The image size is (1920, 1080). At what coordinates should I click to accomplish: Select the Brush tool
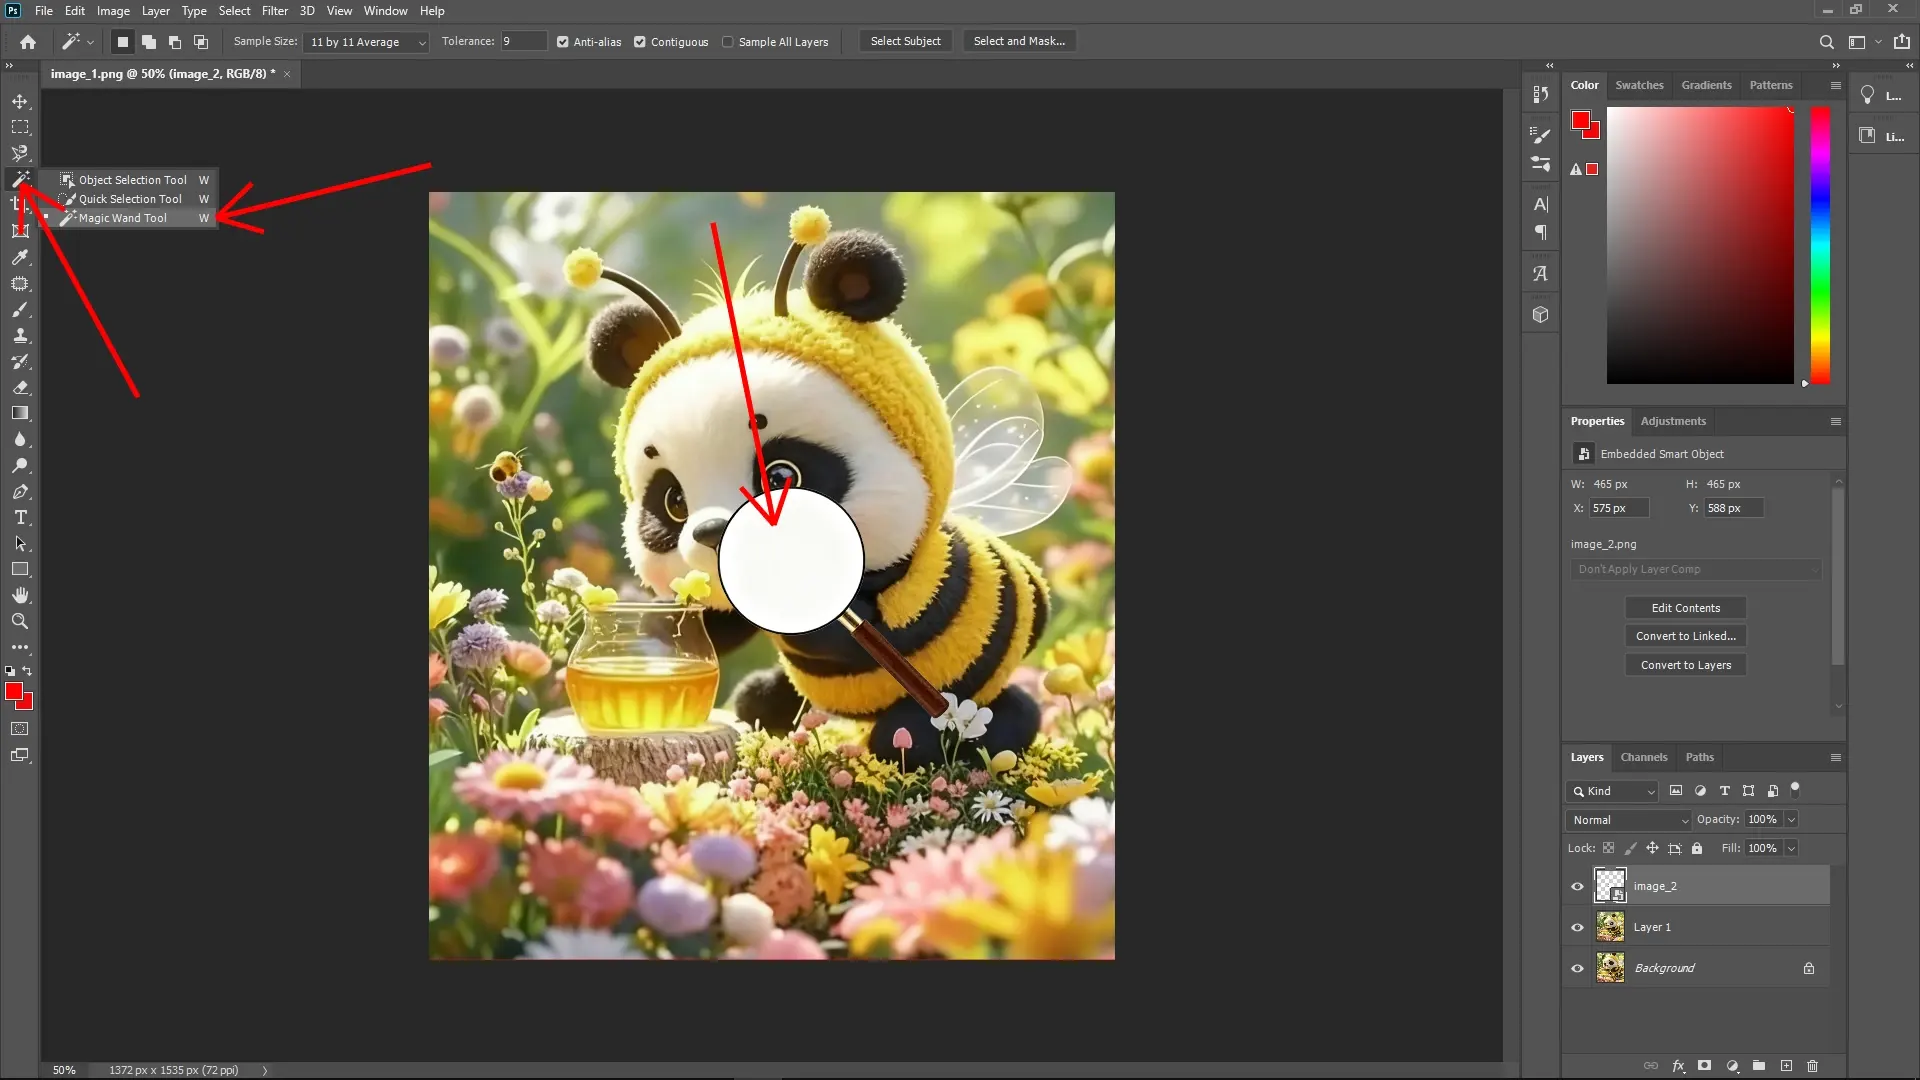(x=20, y=310)
